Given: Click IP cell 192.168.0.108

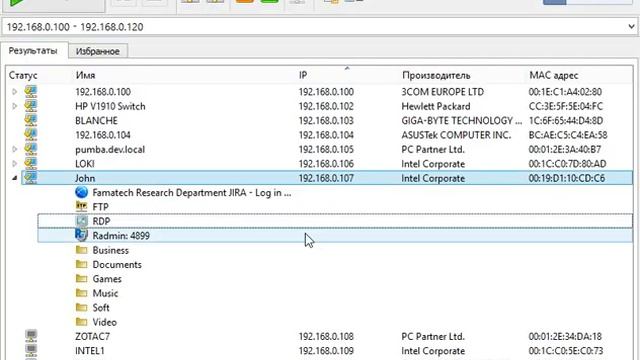Looking at the screenshot, I should 326,337.
